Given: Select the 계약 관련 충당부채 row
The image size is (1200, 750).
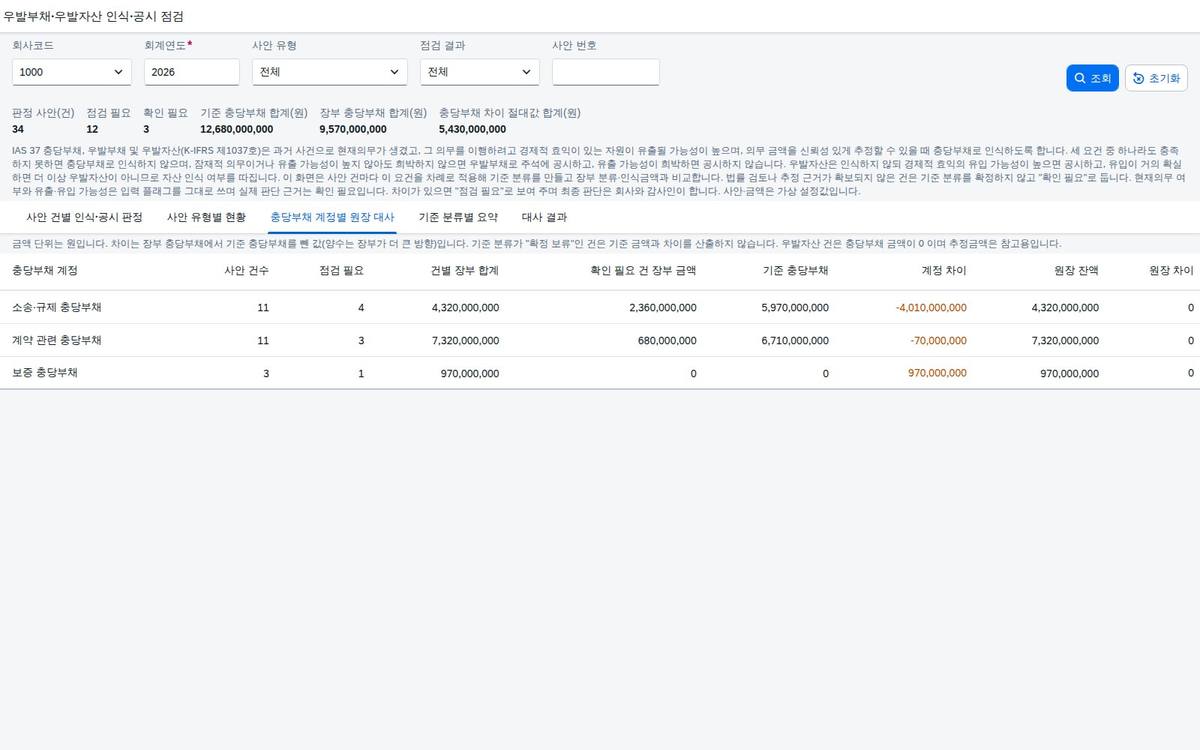Looking at the screenshot, I should click(600, 341).
